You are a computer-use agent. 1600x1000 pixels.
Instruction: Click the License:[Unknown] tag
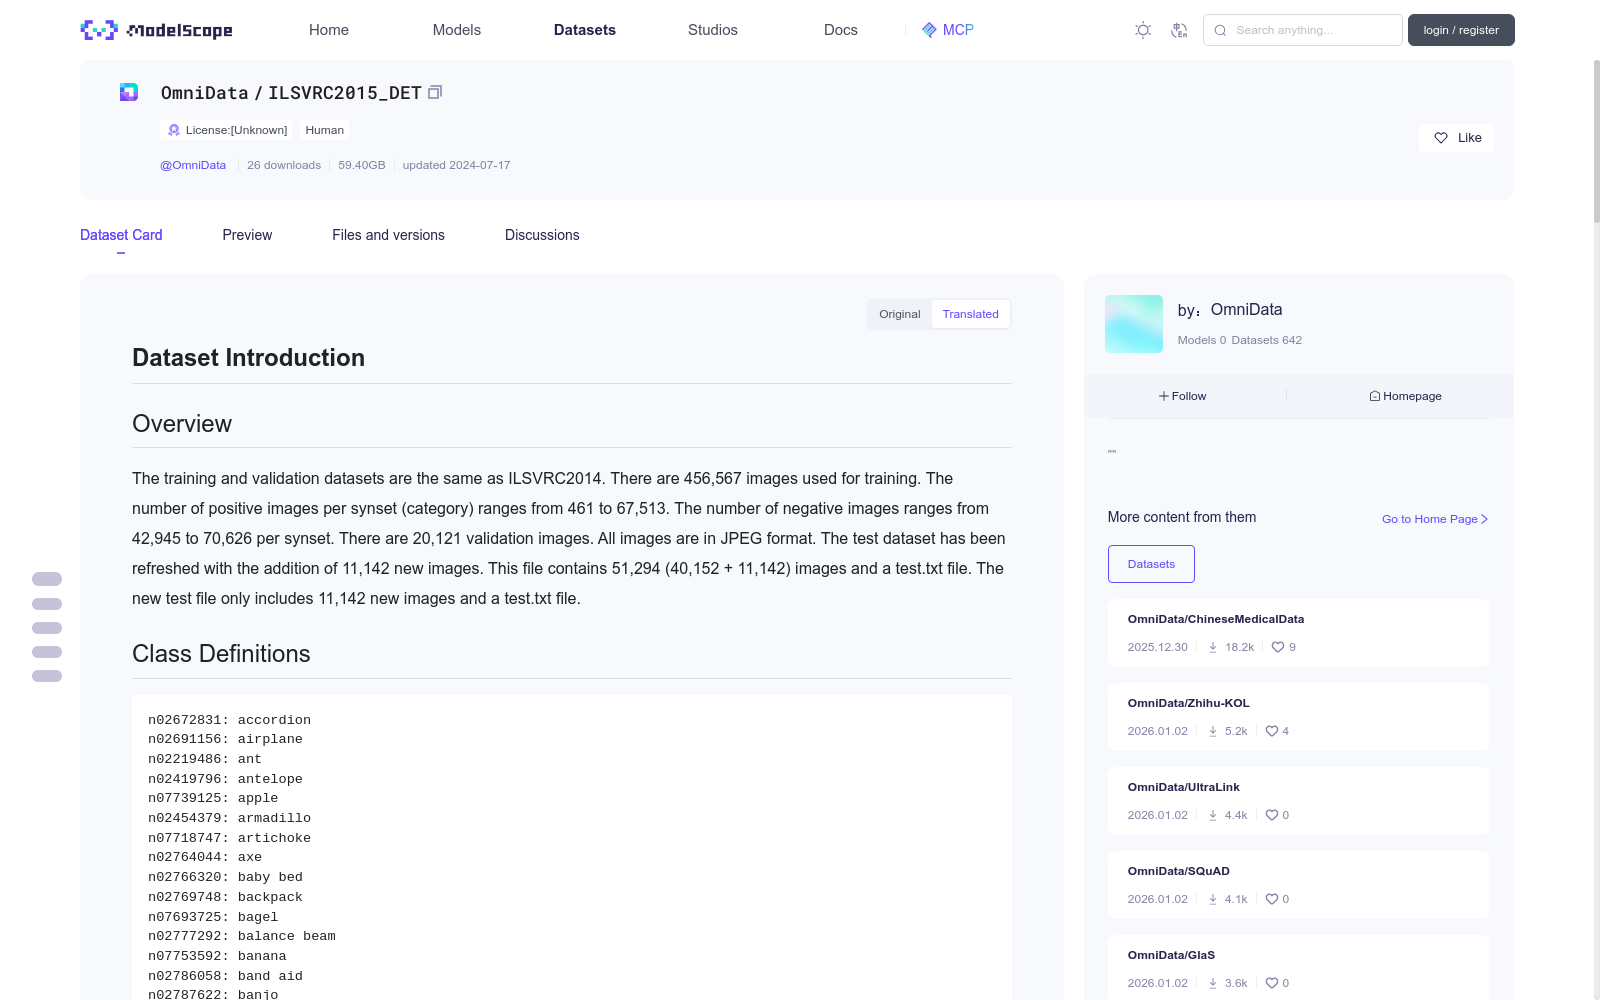[x=228, y=130]
